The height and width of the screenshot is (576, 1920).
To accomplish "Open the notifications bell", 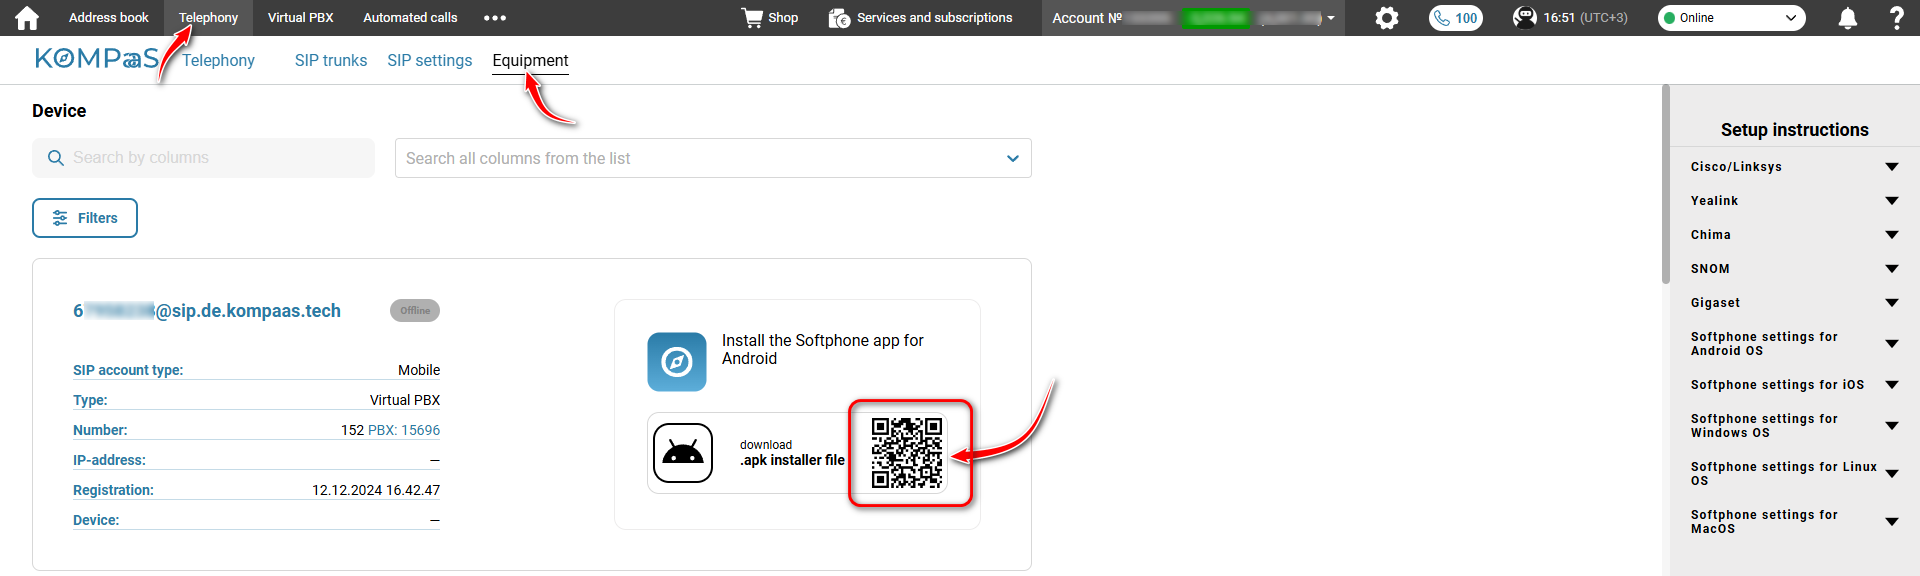I will 1847,18.
